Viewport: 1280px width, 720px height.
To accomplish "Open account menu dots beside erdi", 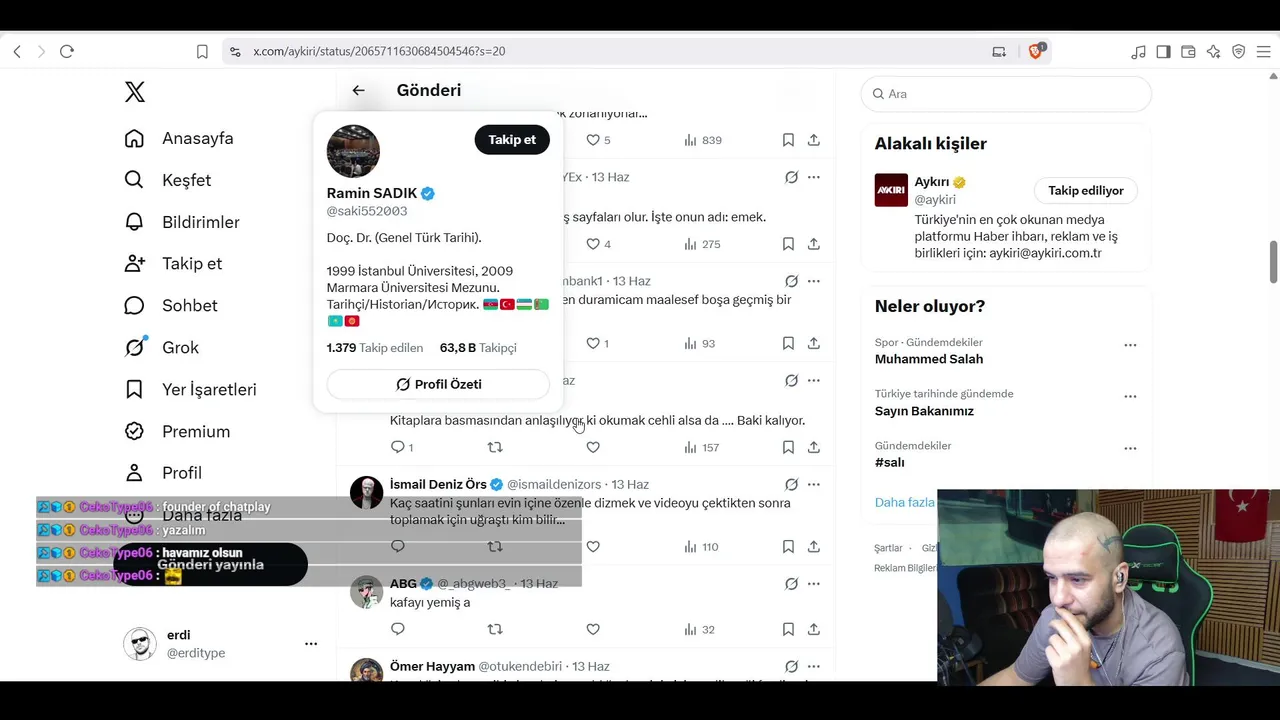I will [311, 644].
